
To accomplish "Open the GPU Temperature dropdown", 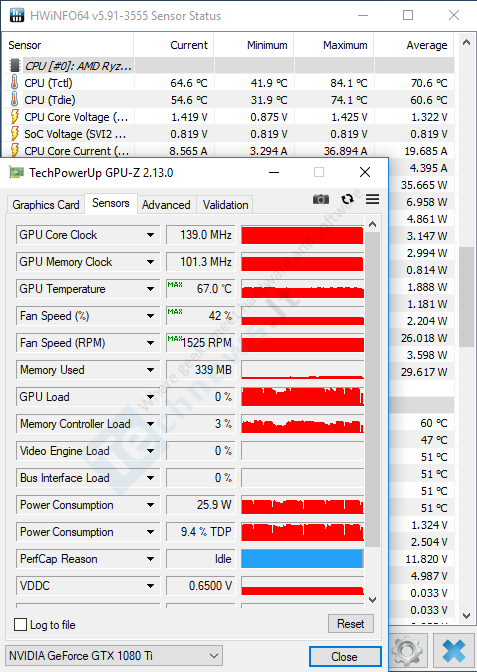I will [x=150, y=289].
